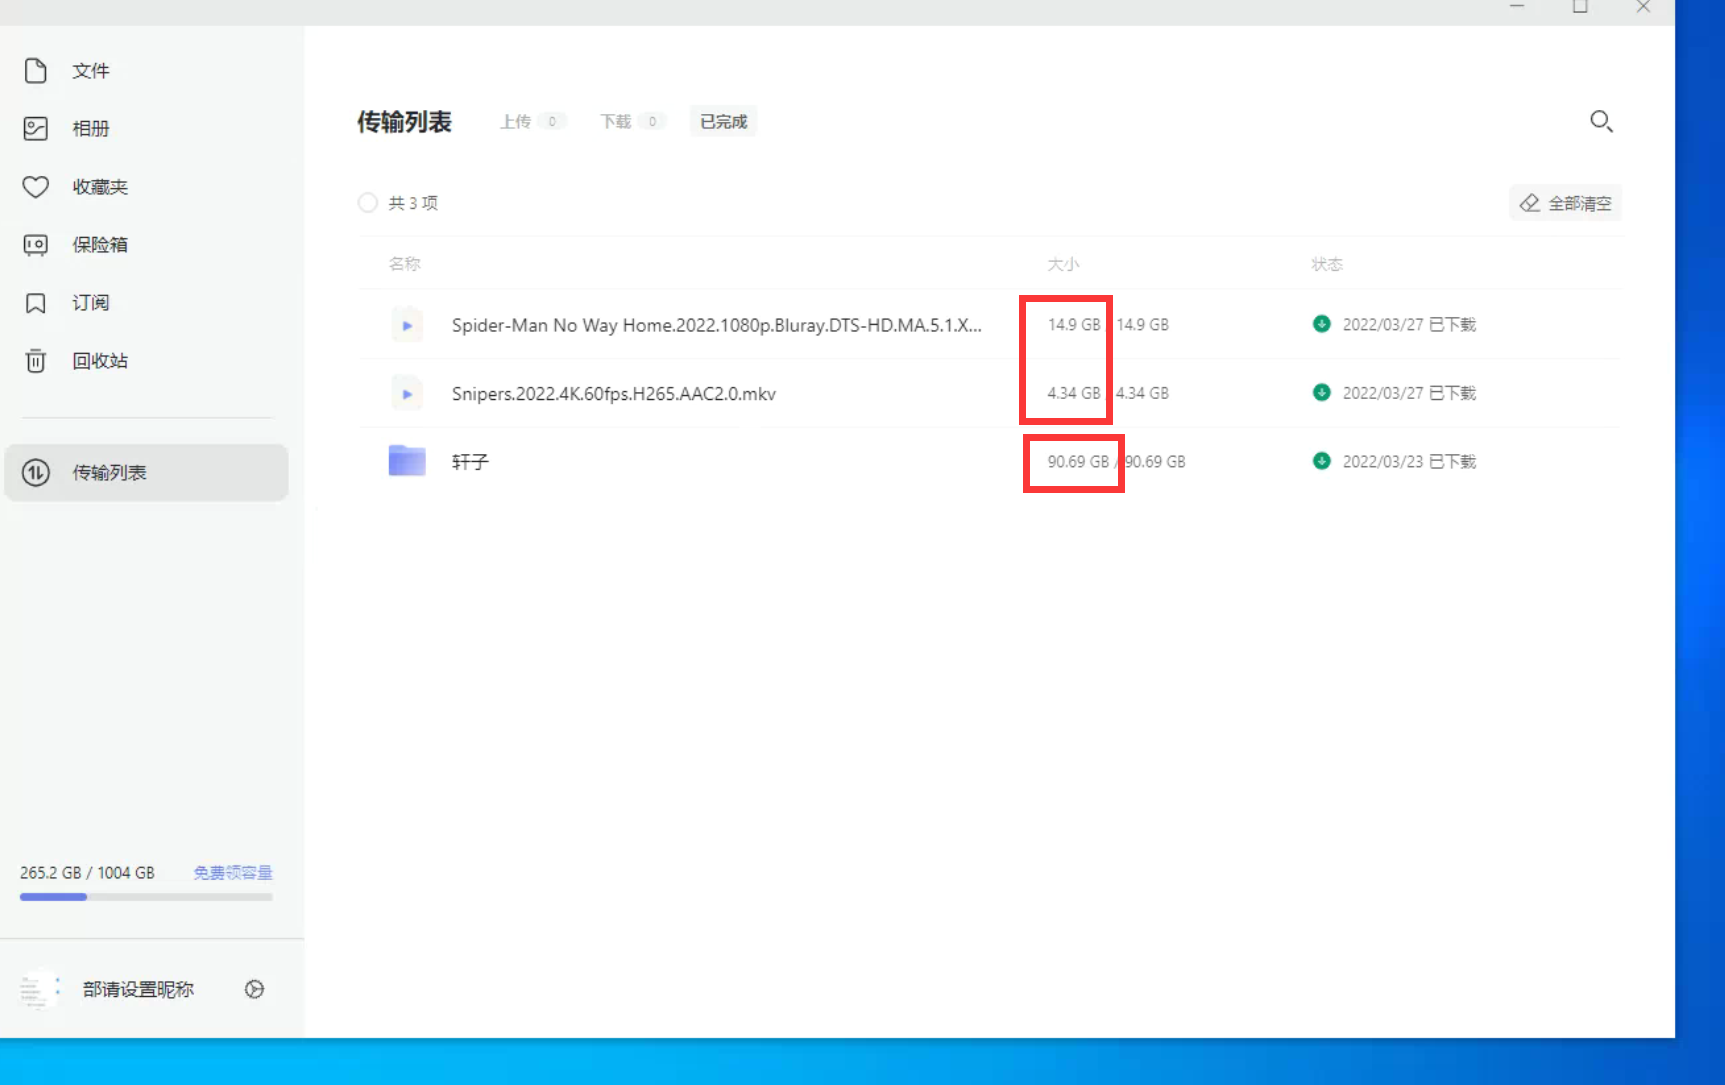Click the 收藏夹 heart icon
The height and width of the screenshot is (1085, 1725).
[36, 187]
